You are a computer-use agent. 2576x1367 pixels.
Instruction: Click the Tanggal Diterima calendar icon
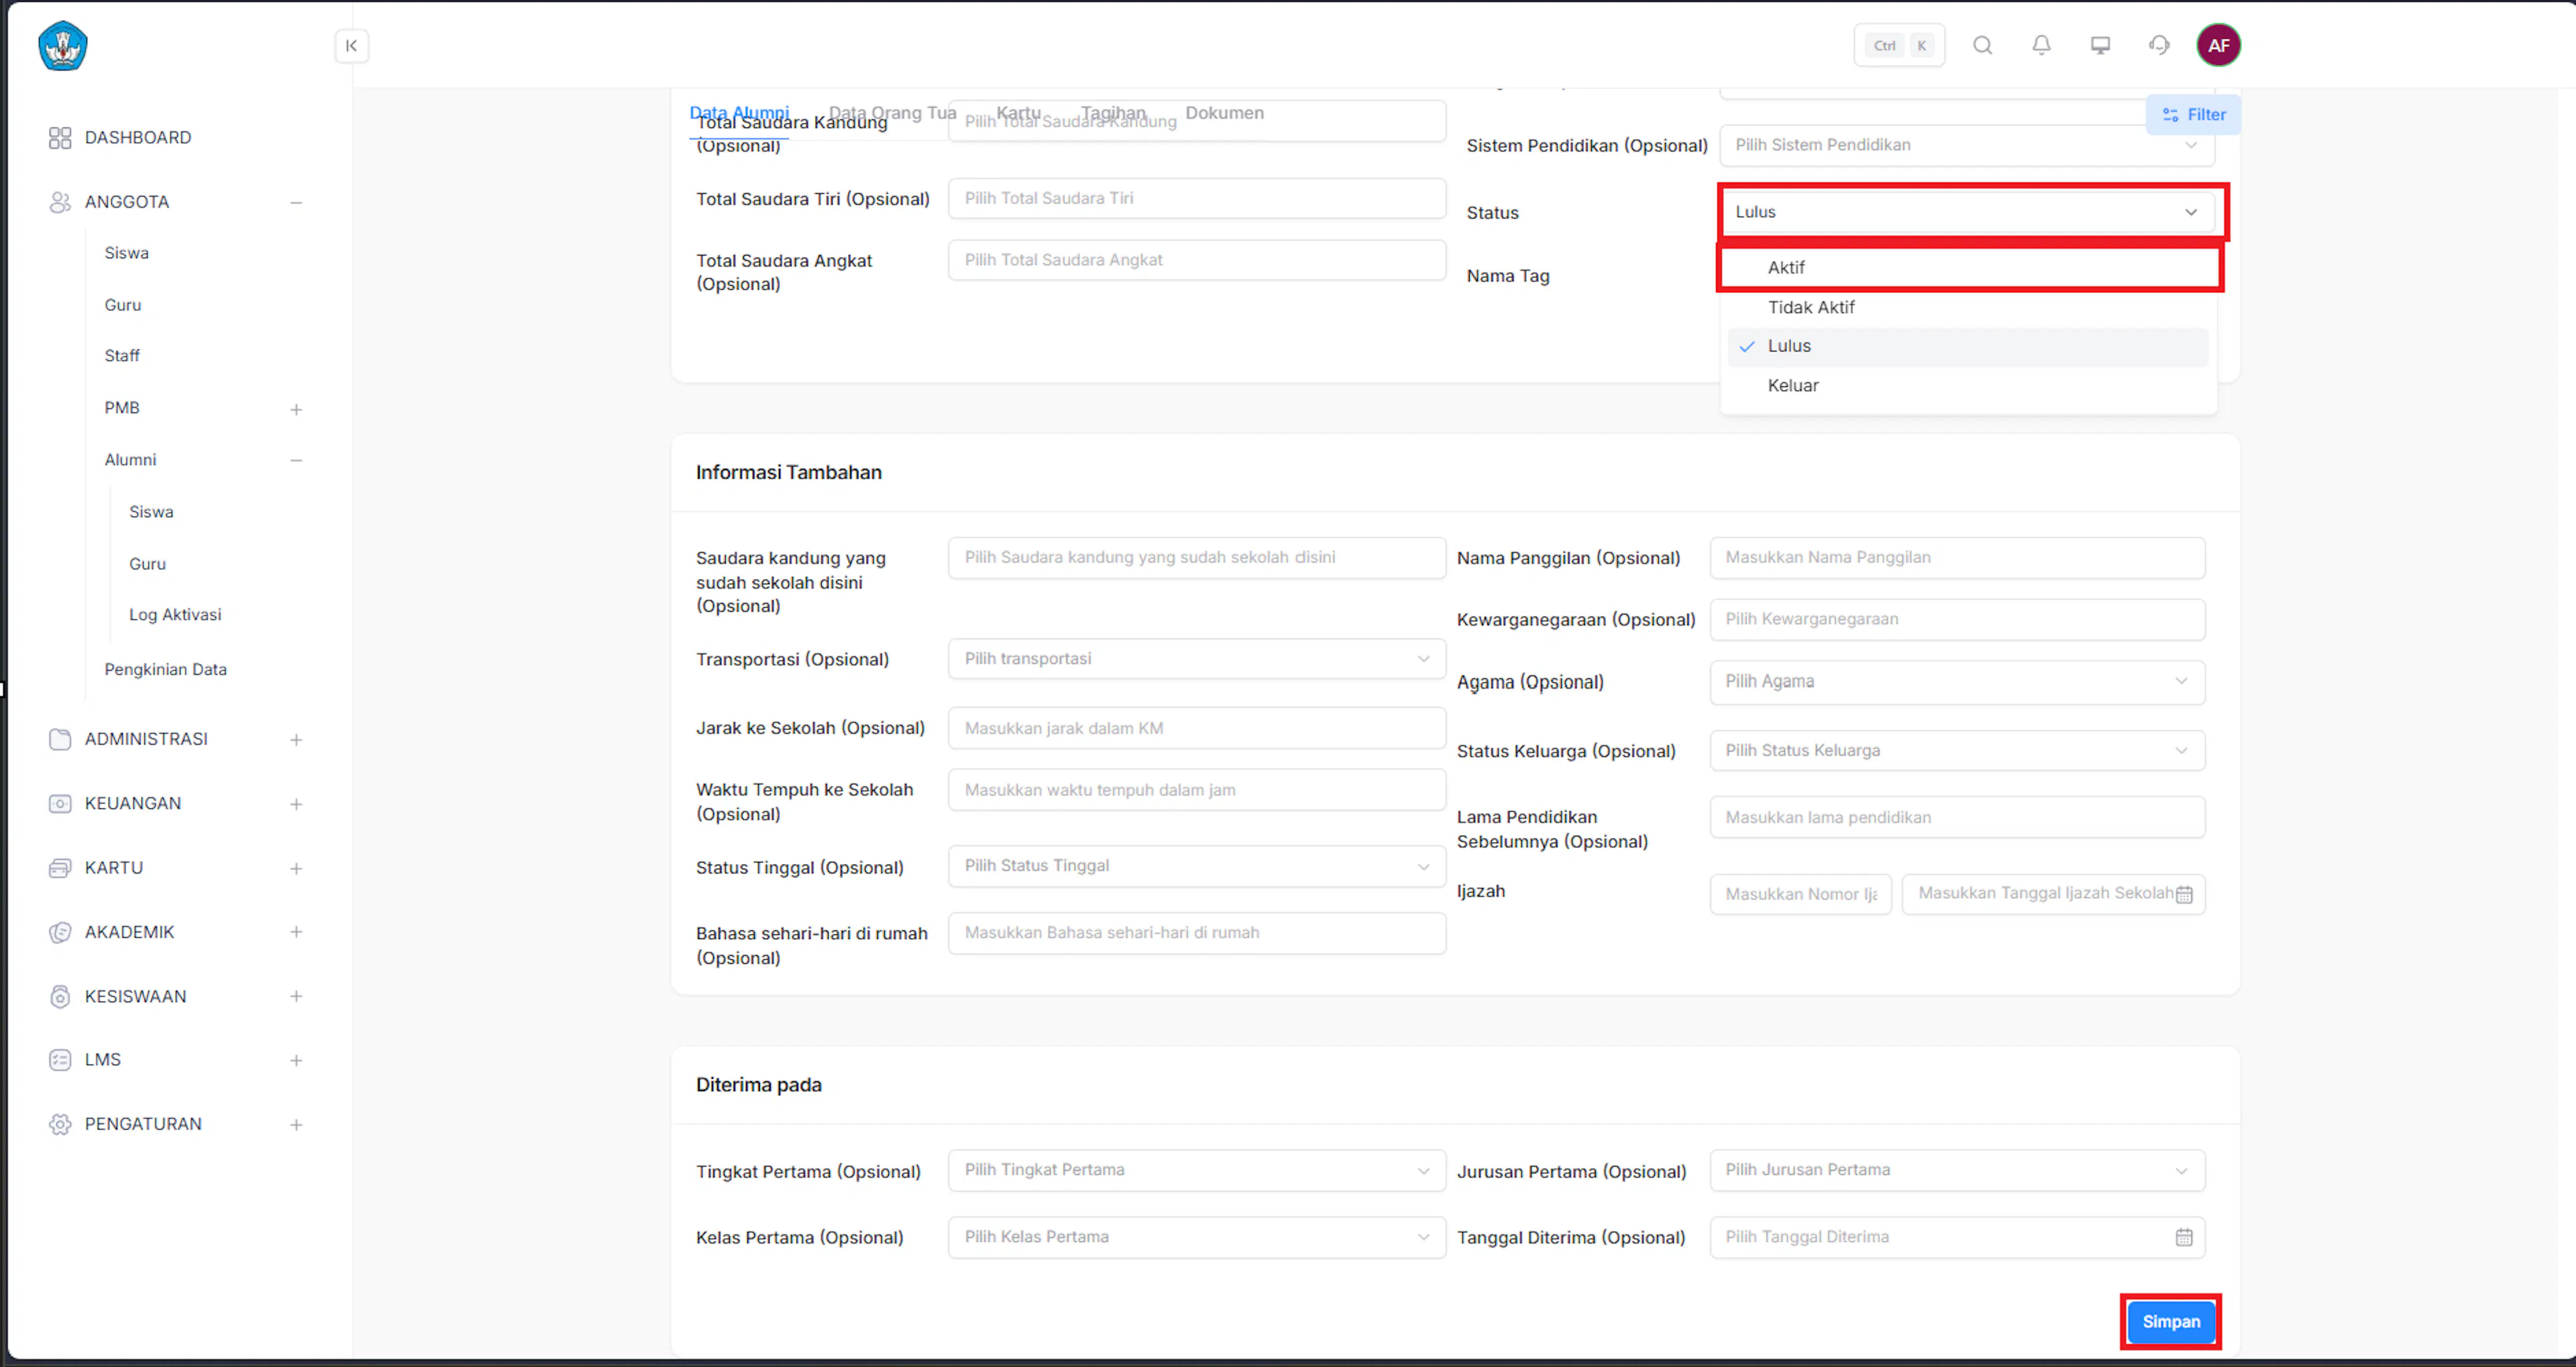[2183, 1237]
